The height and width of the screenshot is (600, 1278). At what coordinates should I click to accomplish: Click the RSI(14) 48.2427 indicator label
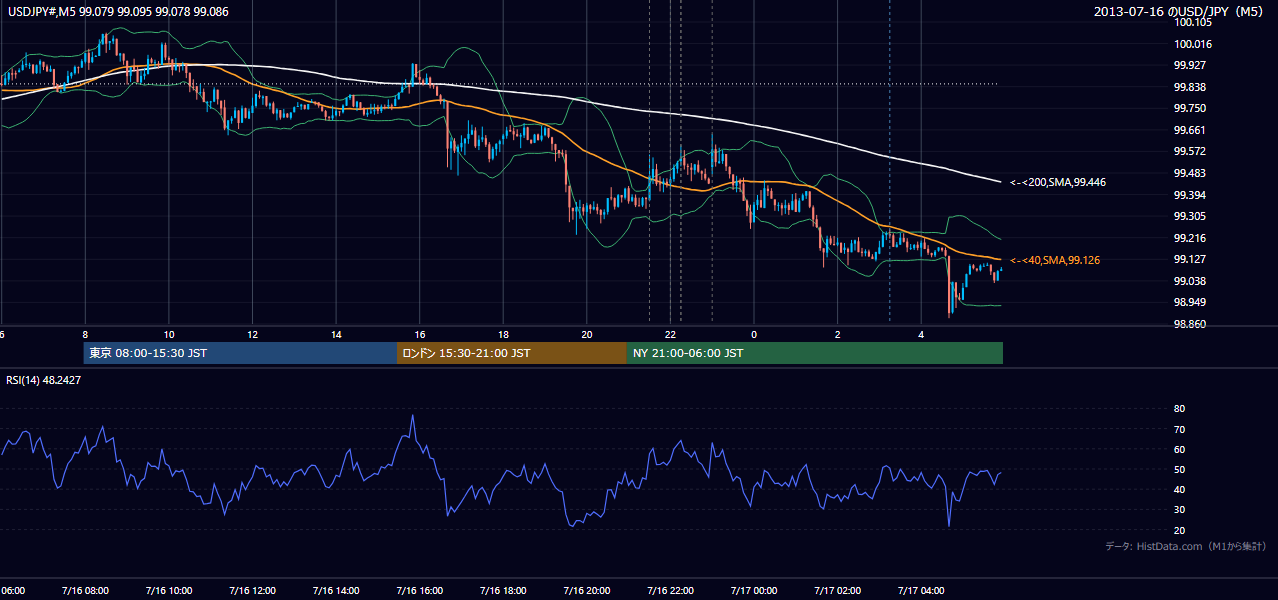tap(45, 380)
